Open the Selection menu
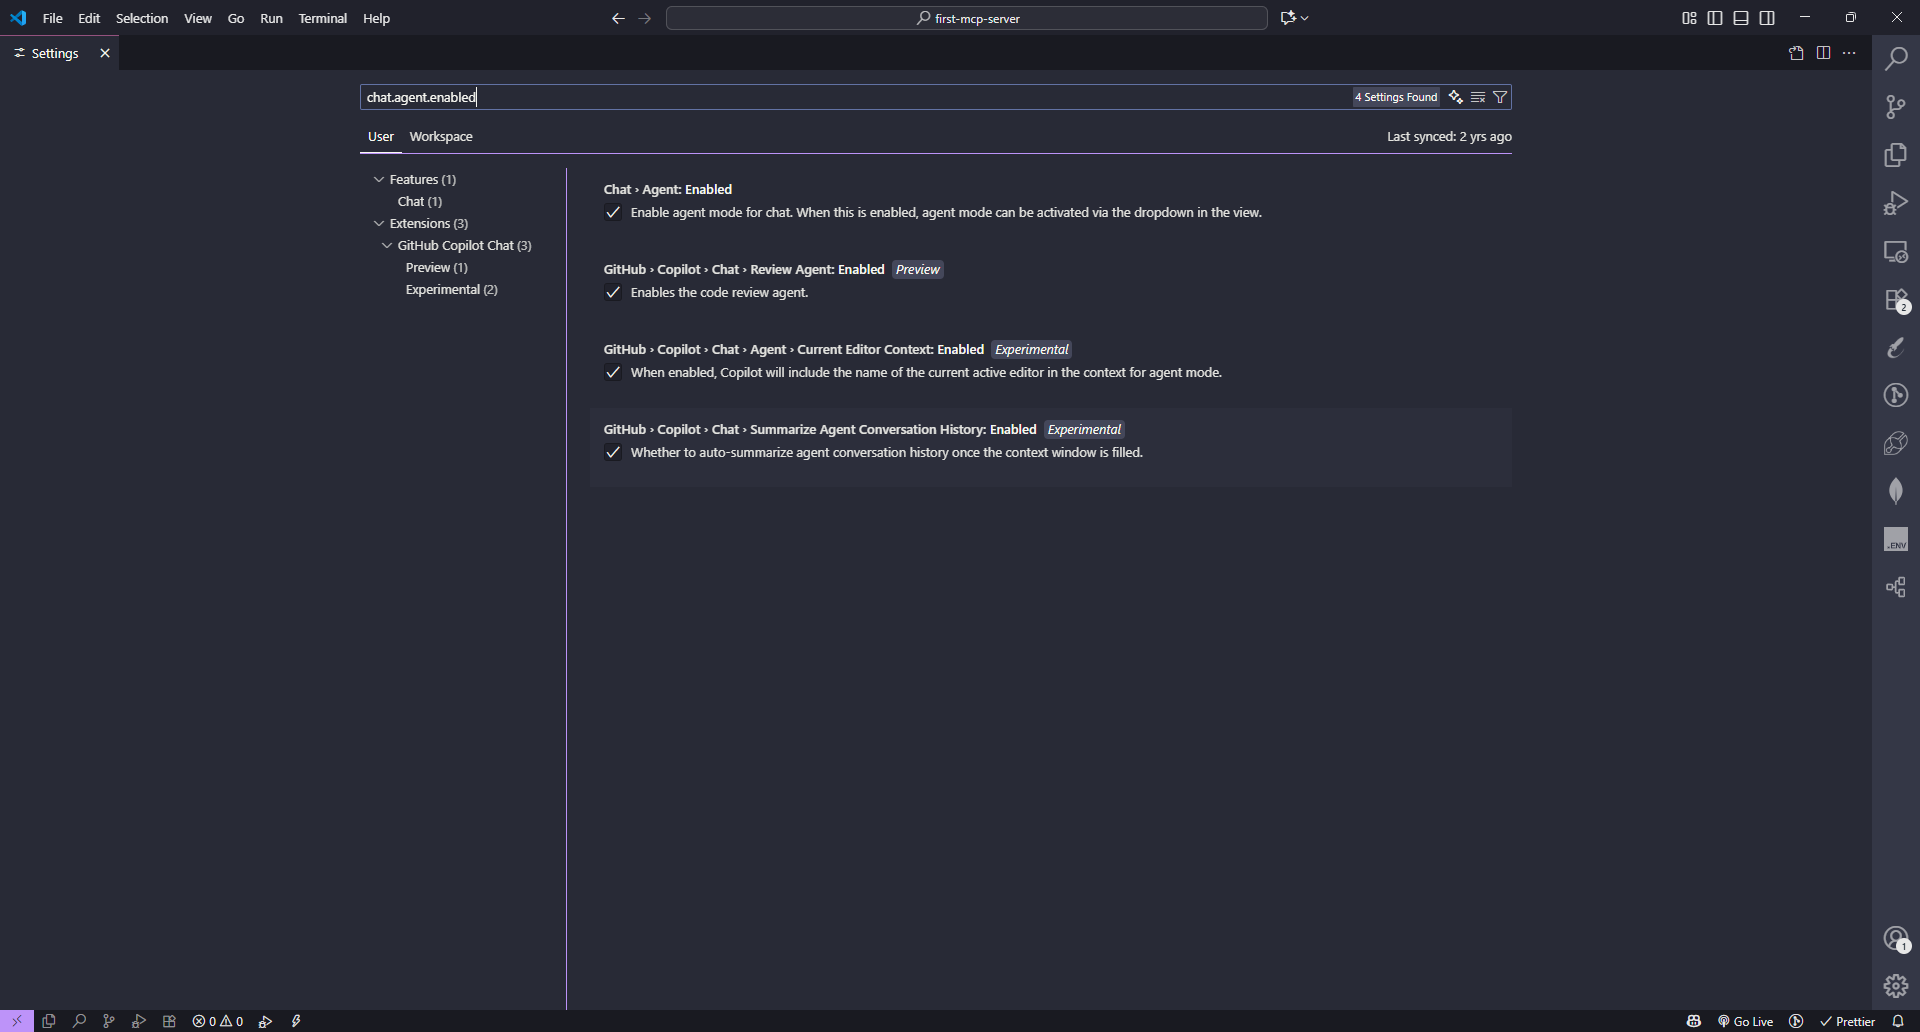 [x=142, y=18]
